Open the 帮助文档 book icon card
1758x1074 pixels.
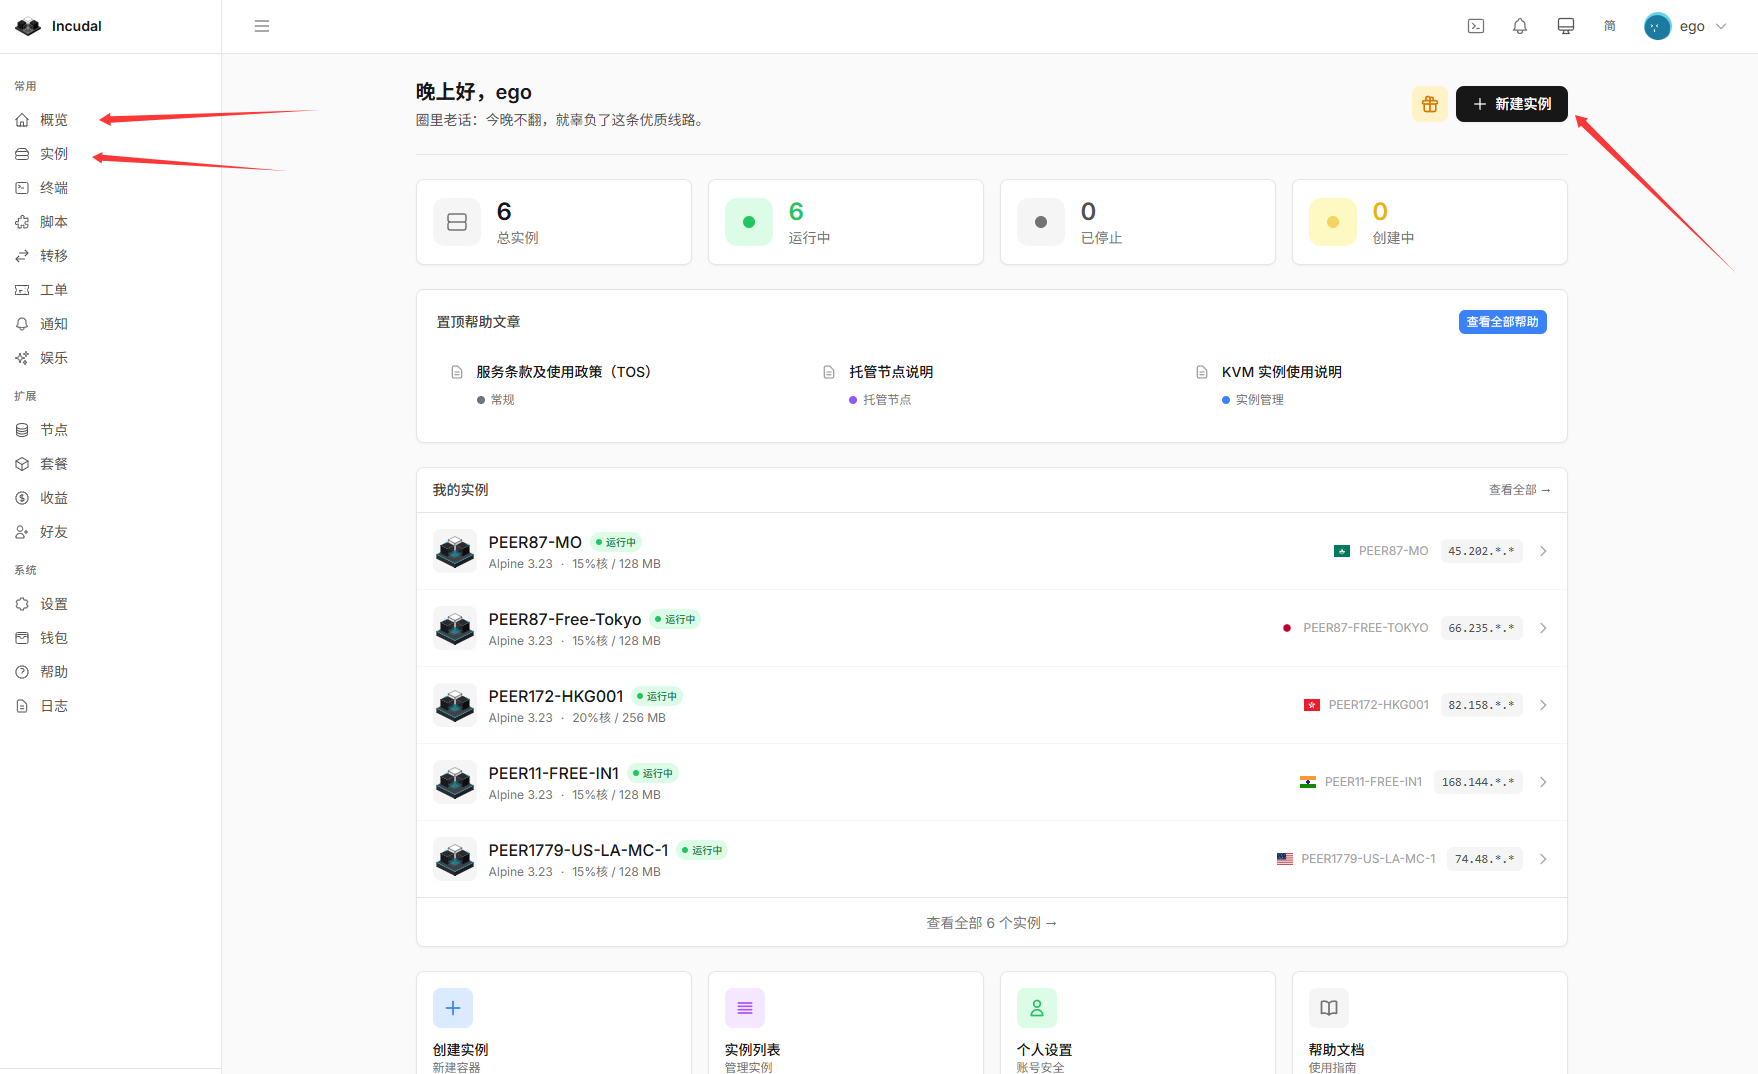coord(1328,1008)
